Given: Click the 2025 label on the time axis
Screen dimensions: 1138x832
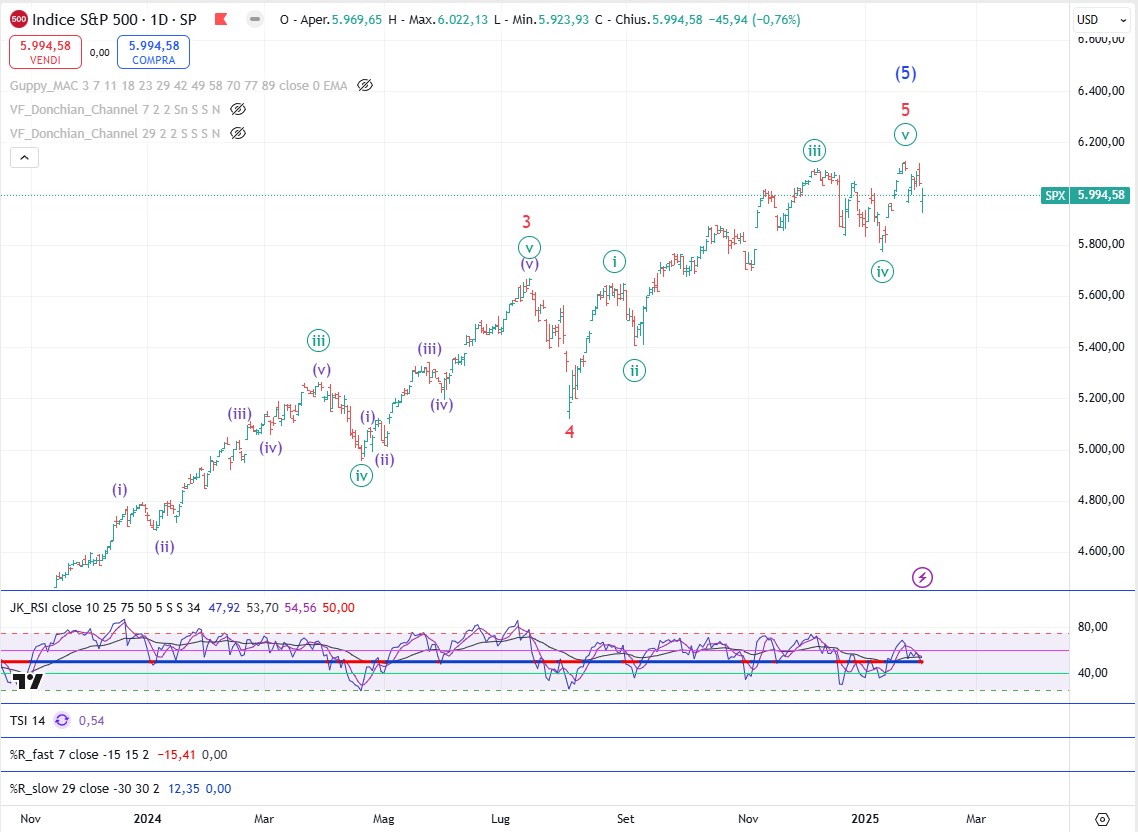Looking at the screenshot, I should tap(865, 818).
